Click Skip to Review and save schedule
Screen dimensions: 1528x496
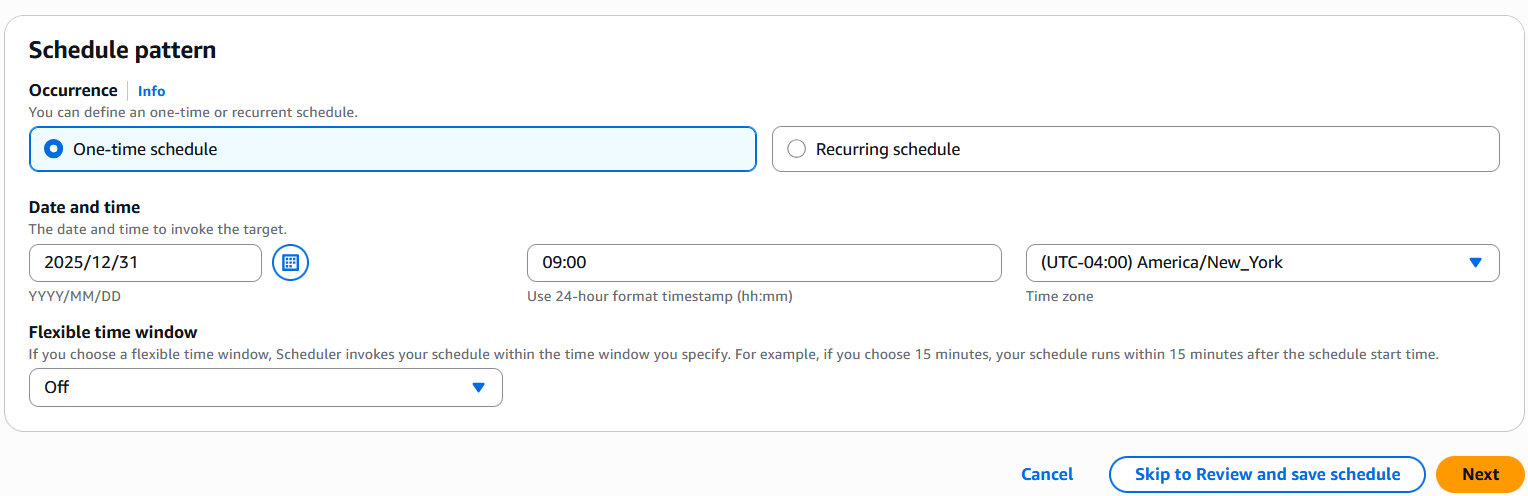(1266, 474)
